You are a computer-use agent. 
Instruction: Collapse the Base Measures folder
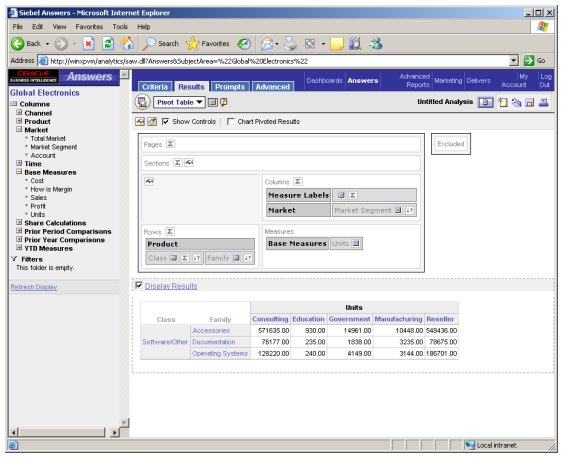pos(19,172)
